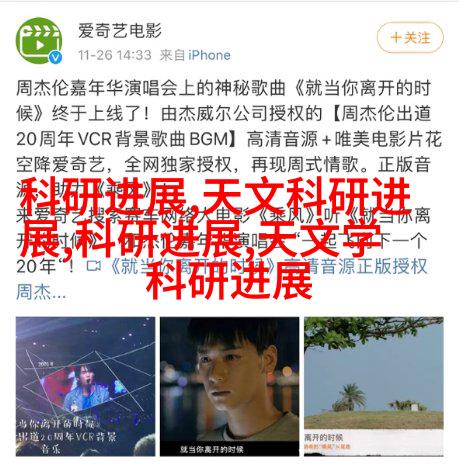
Task: Open the 爱奇艺电影 green clapperboard avatar
Action: 39,40
